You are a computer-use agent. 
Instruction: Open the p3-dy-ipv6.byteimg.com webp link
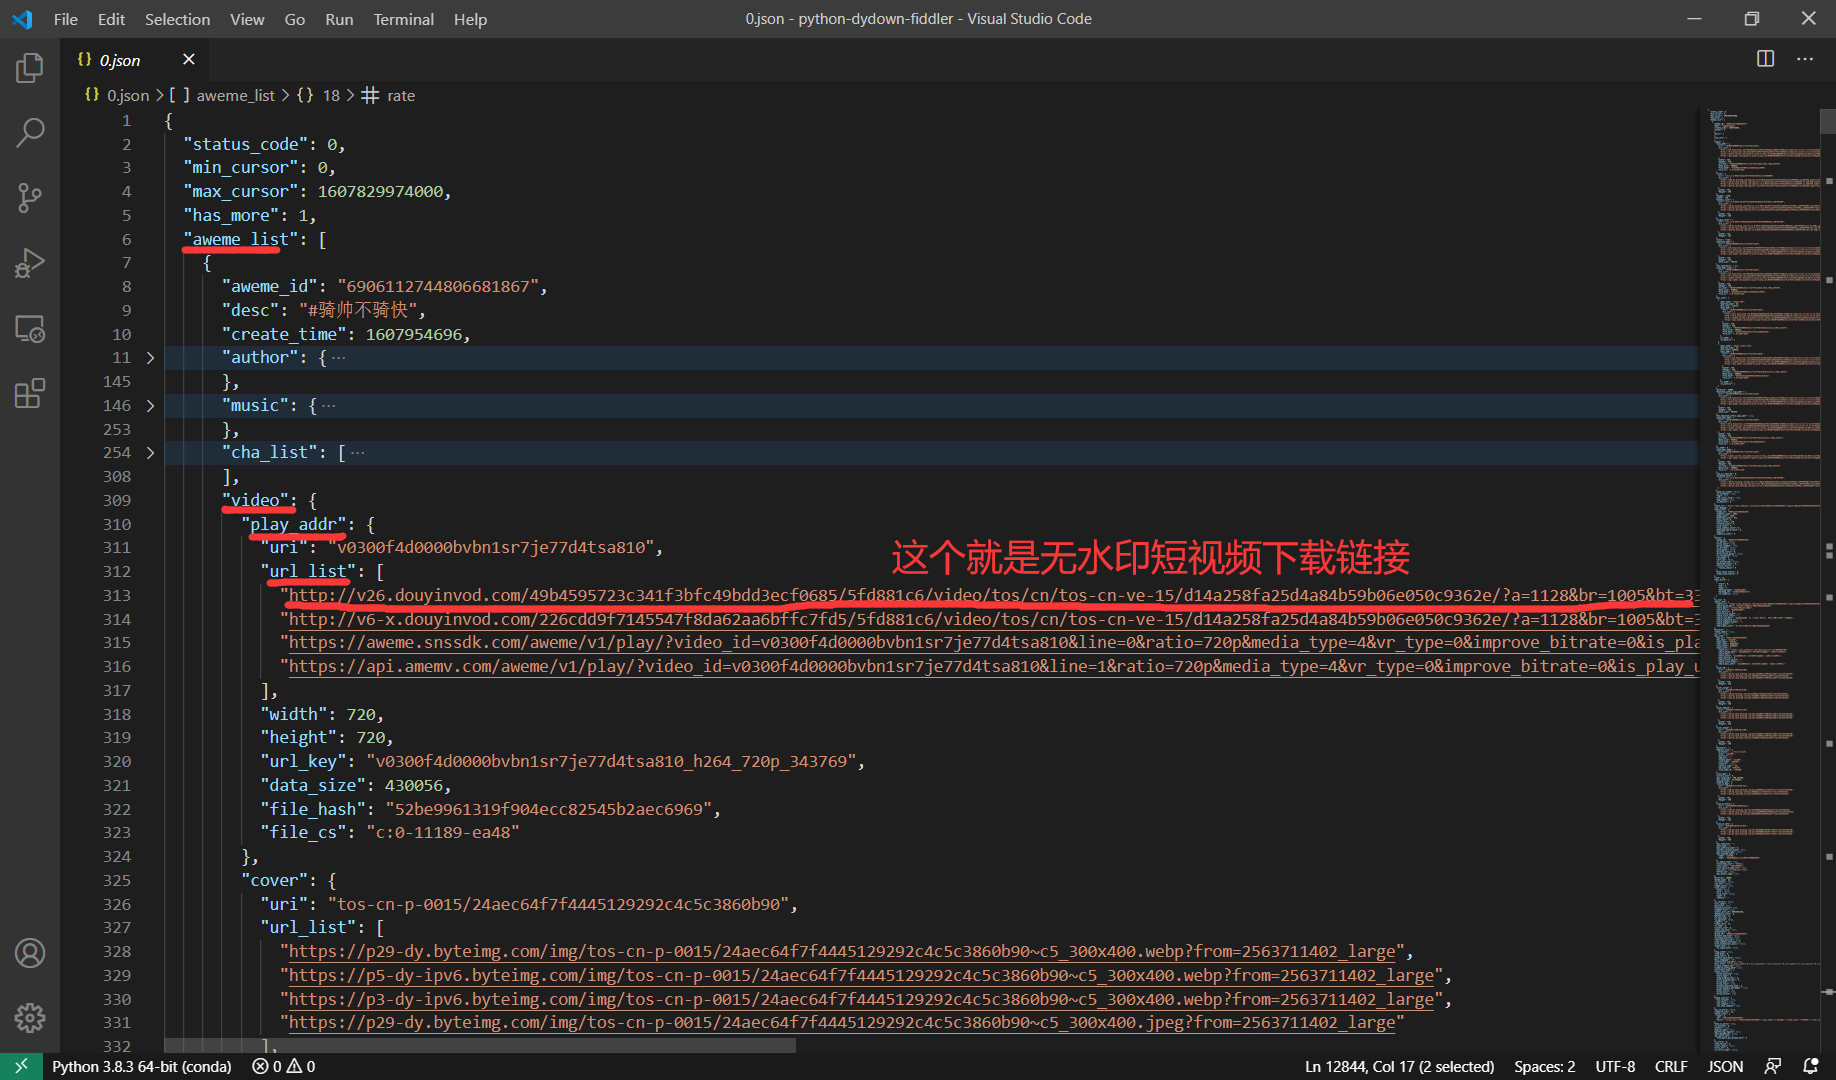pos(861,1000)
